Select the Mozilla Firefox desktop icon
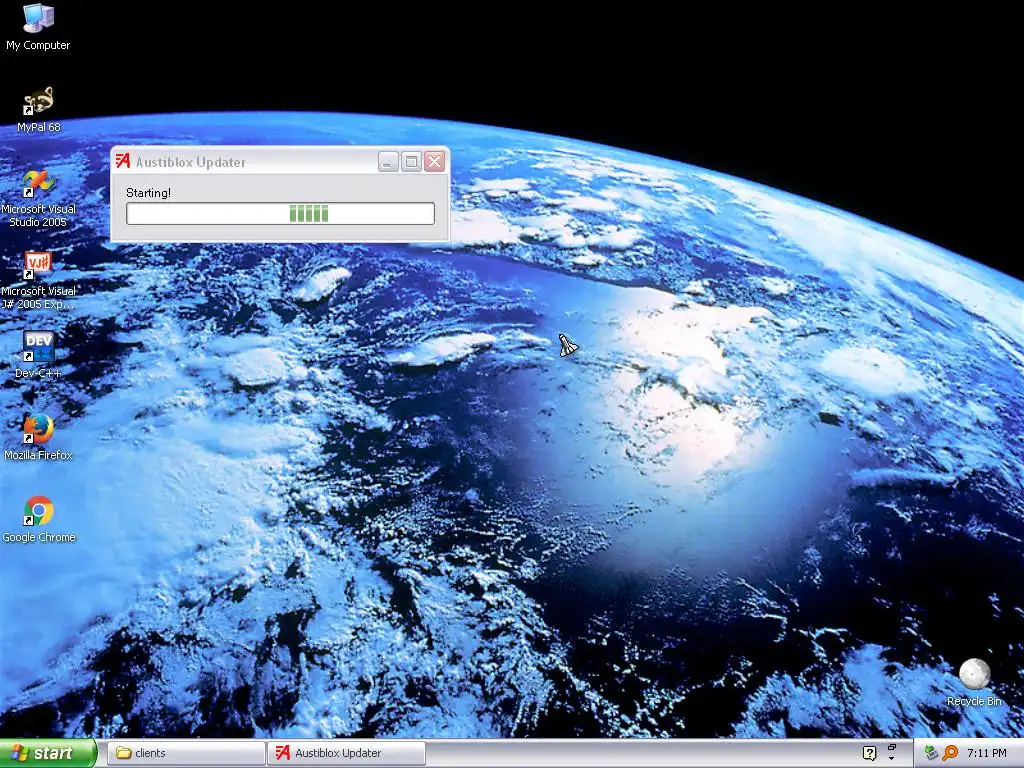This screenshot has height=768, width=1024. point(38,436)
